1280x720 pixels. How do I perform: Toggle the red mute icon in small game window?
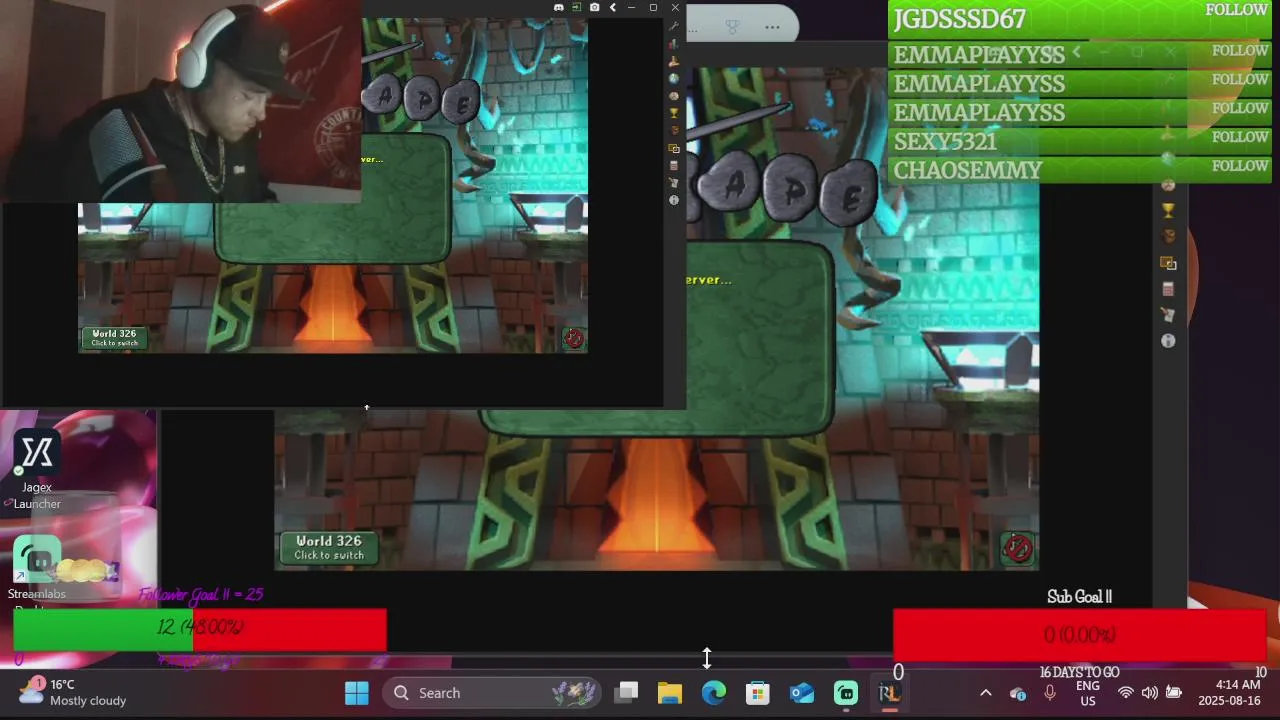pos(573,338)
